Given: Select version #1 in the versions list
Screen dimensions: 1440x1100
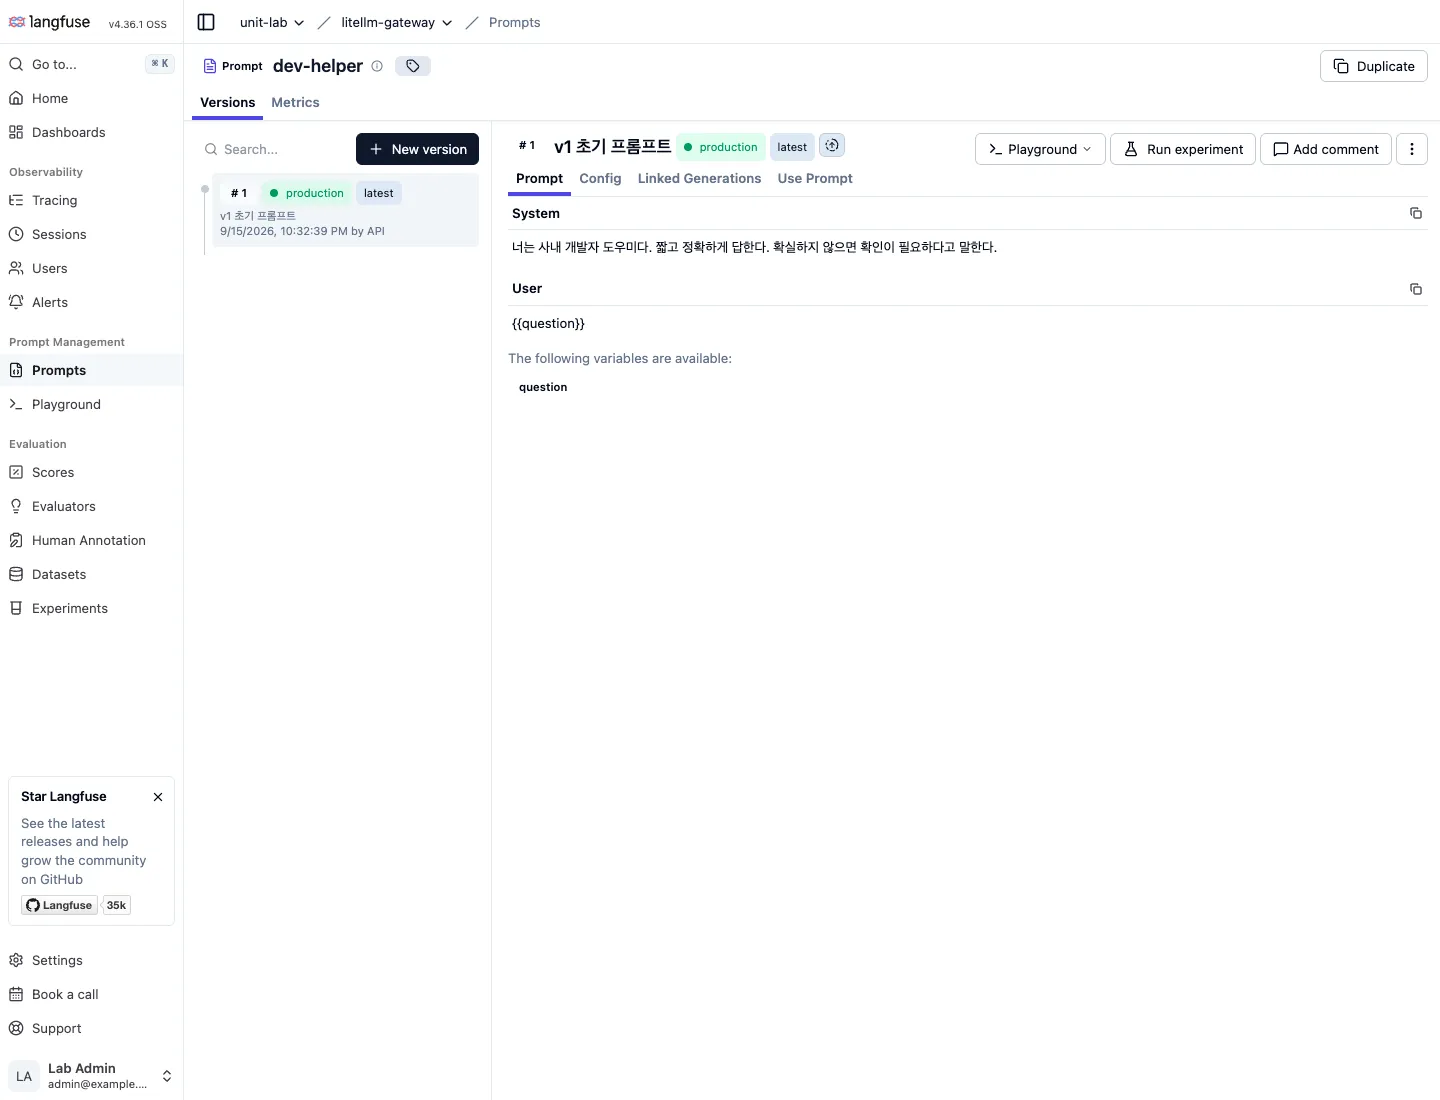Looking at the screenshot, I should tap(345, 210).
